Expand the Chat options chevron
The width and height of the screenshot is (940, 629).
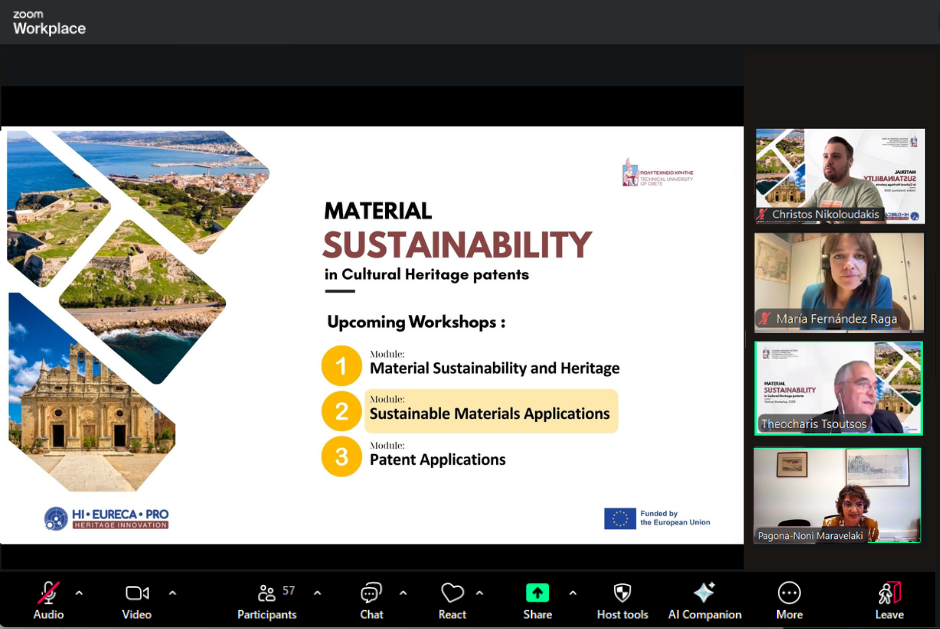pyautogui.click(x=403, y=592)
